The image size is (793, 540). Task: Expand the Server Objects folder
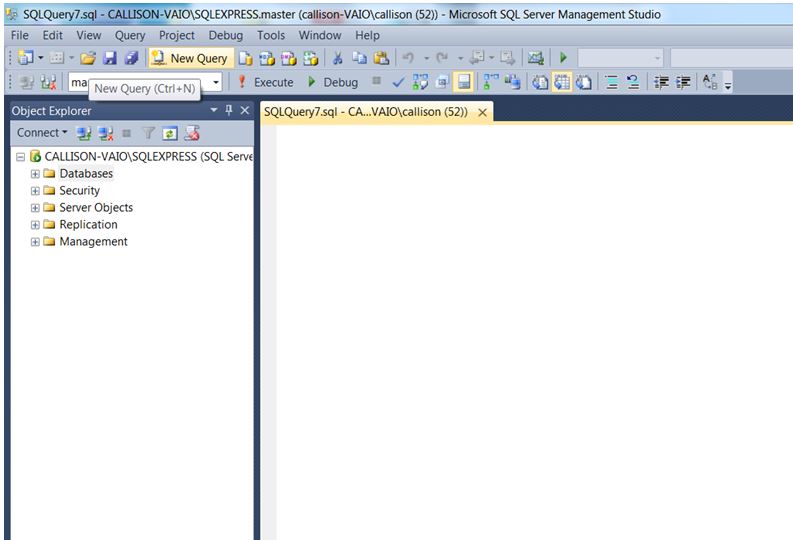click(x=35, y=208)
